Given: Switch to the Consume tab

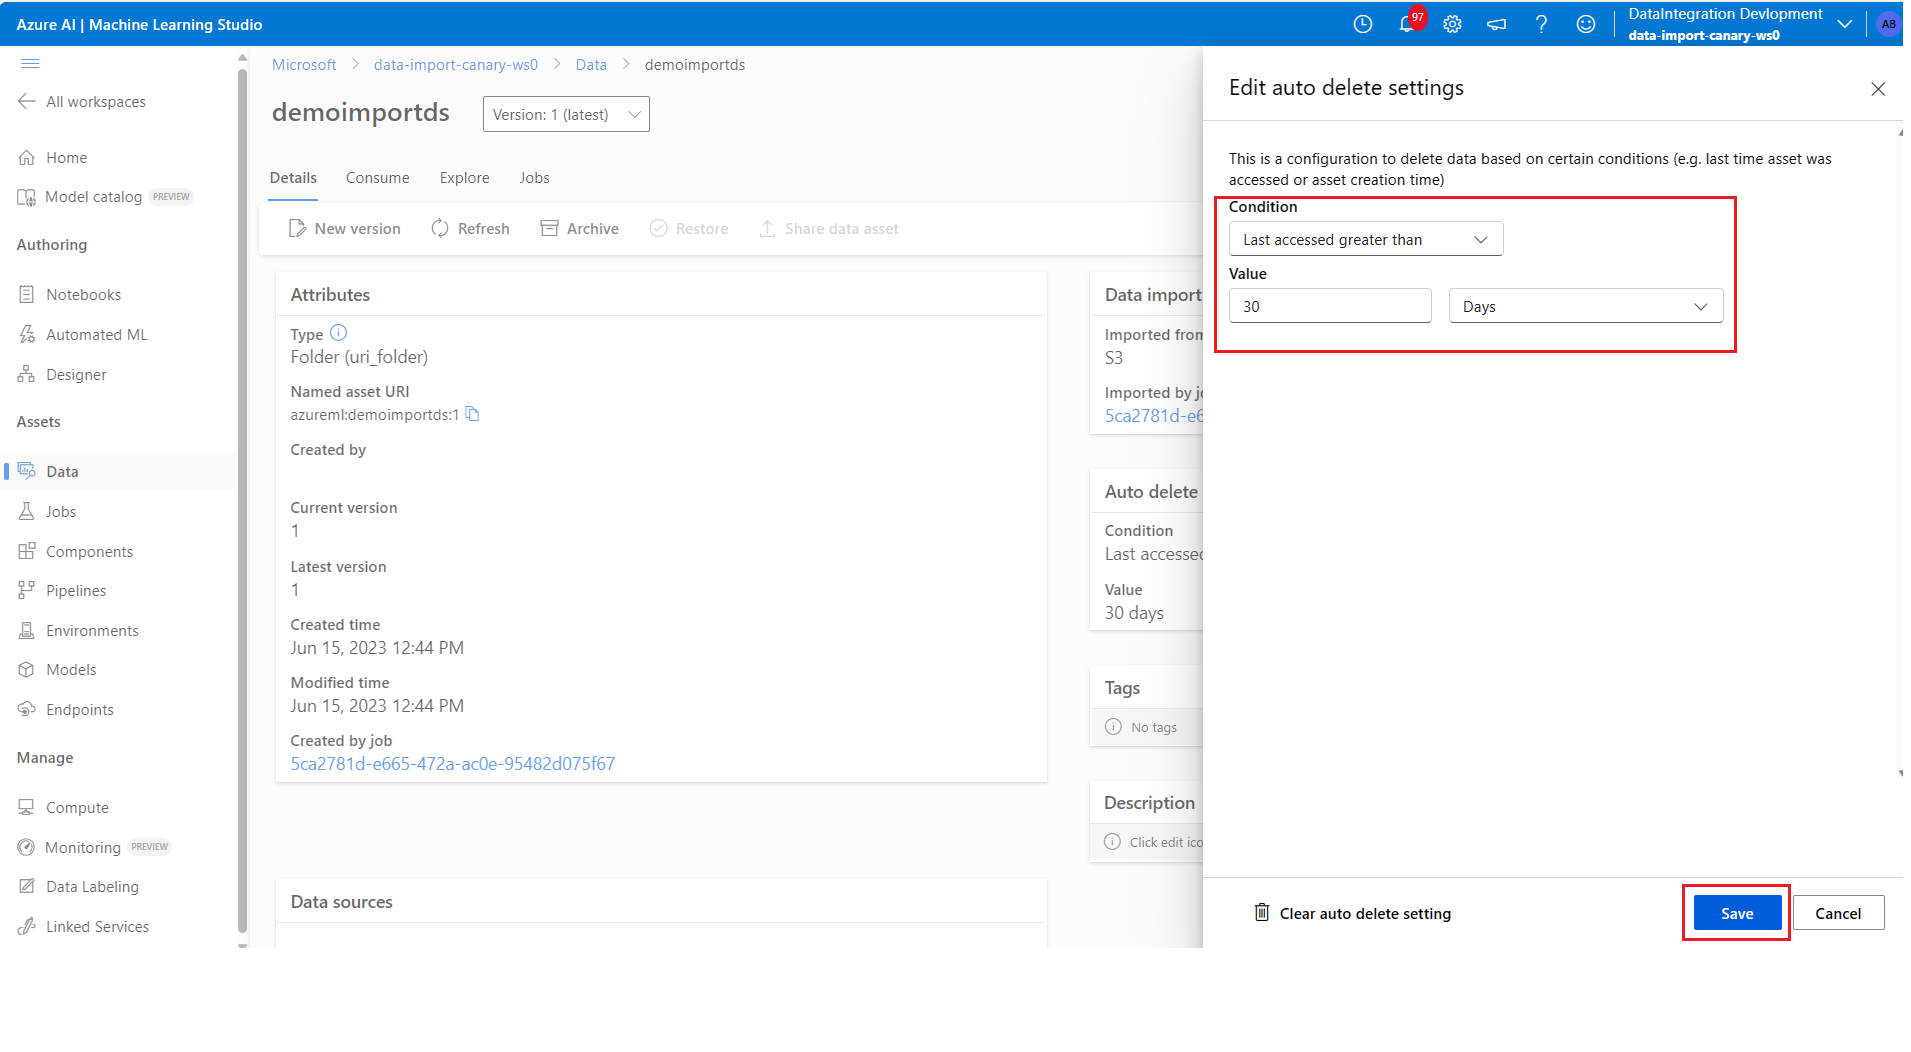Looking at the screenshot, I should point(377,178).
